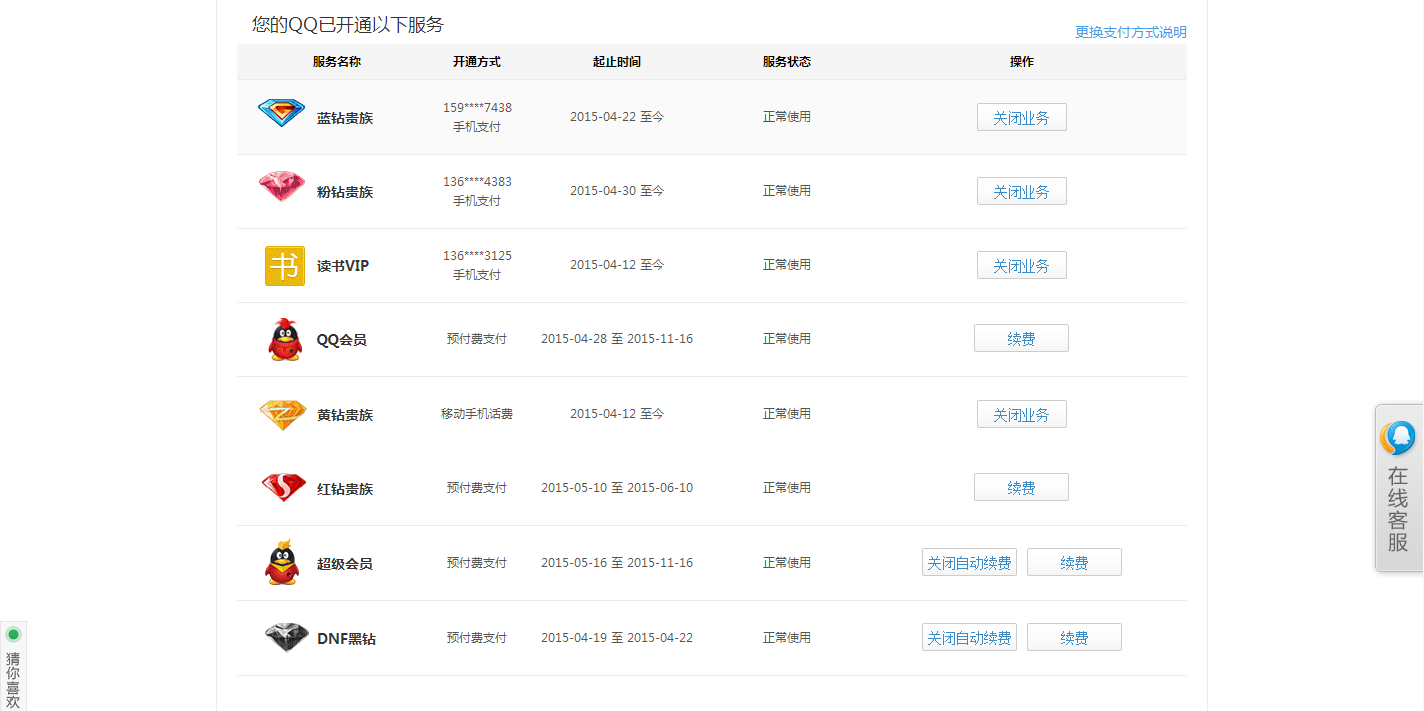The width and height of the screenshot is (1424, 711).
Task: Turn off auto-renew for 超级会员
Action: click(969, 562)
